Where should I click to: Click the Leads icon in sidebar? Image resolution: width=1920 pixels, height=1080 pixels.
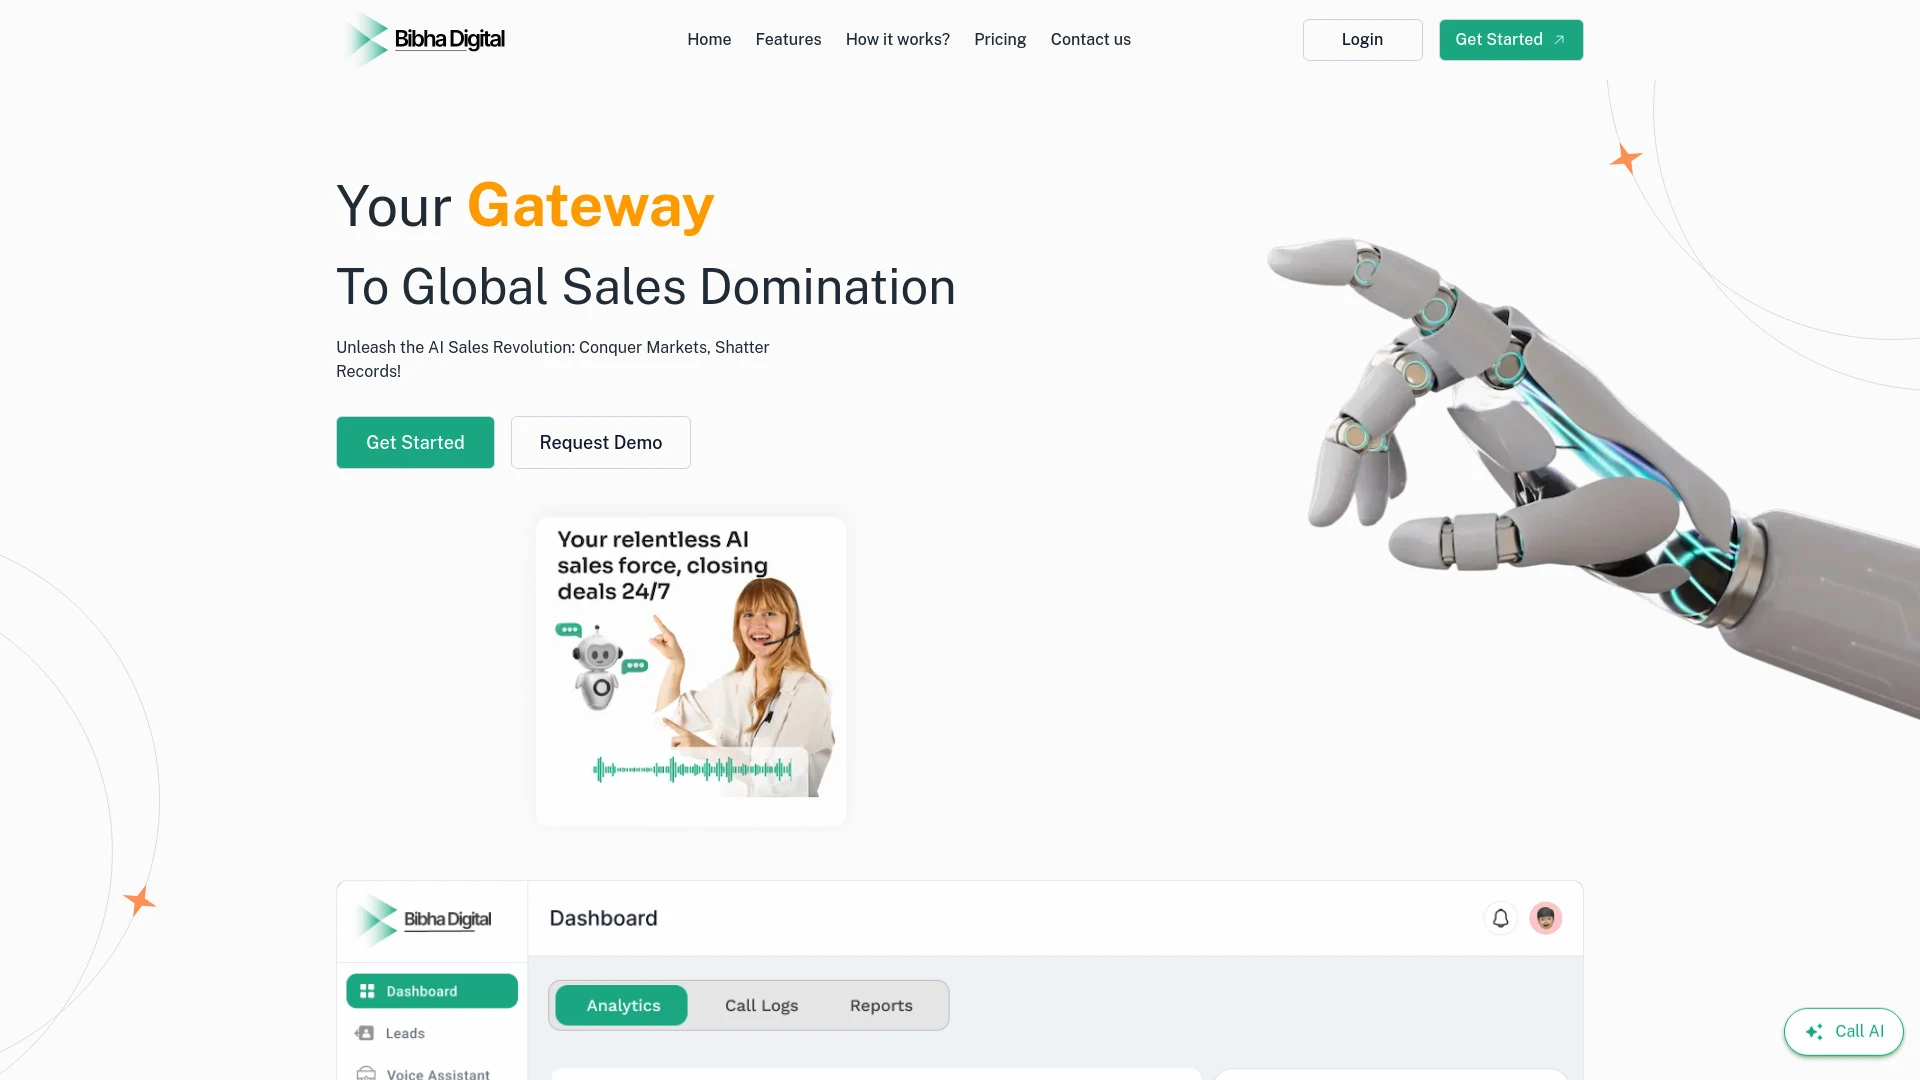(x=367, y=1033)
